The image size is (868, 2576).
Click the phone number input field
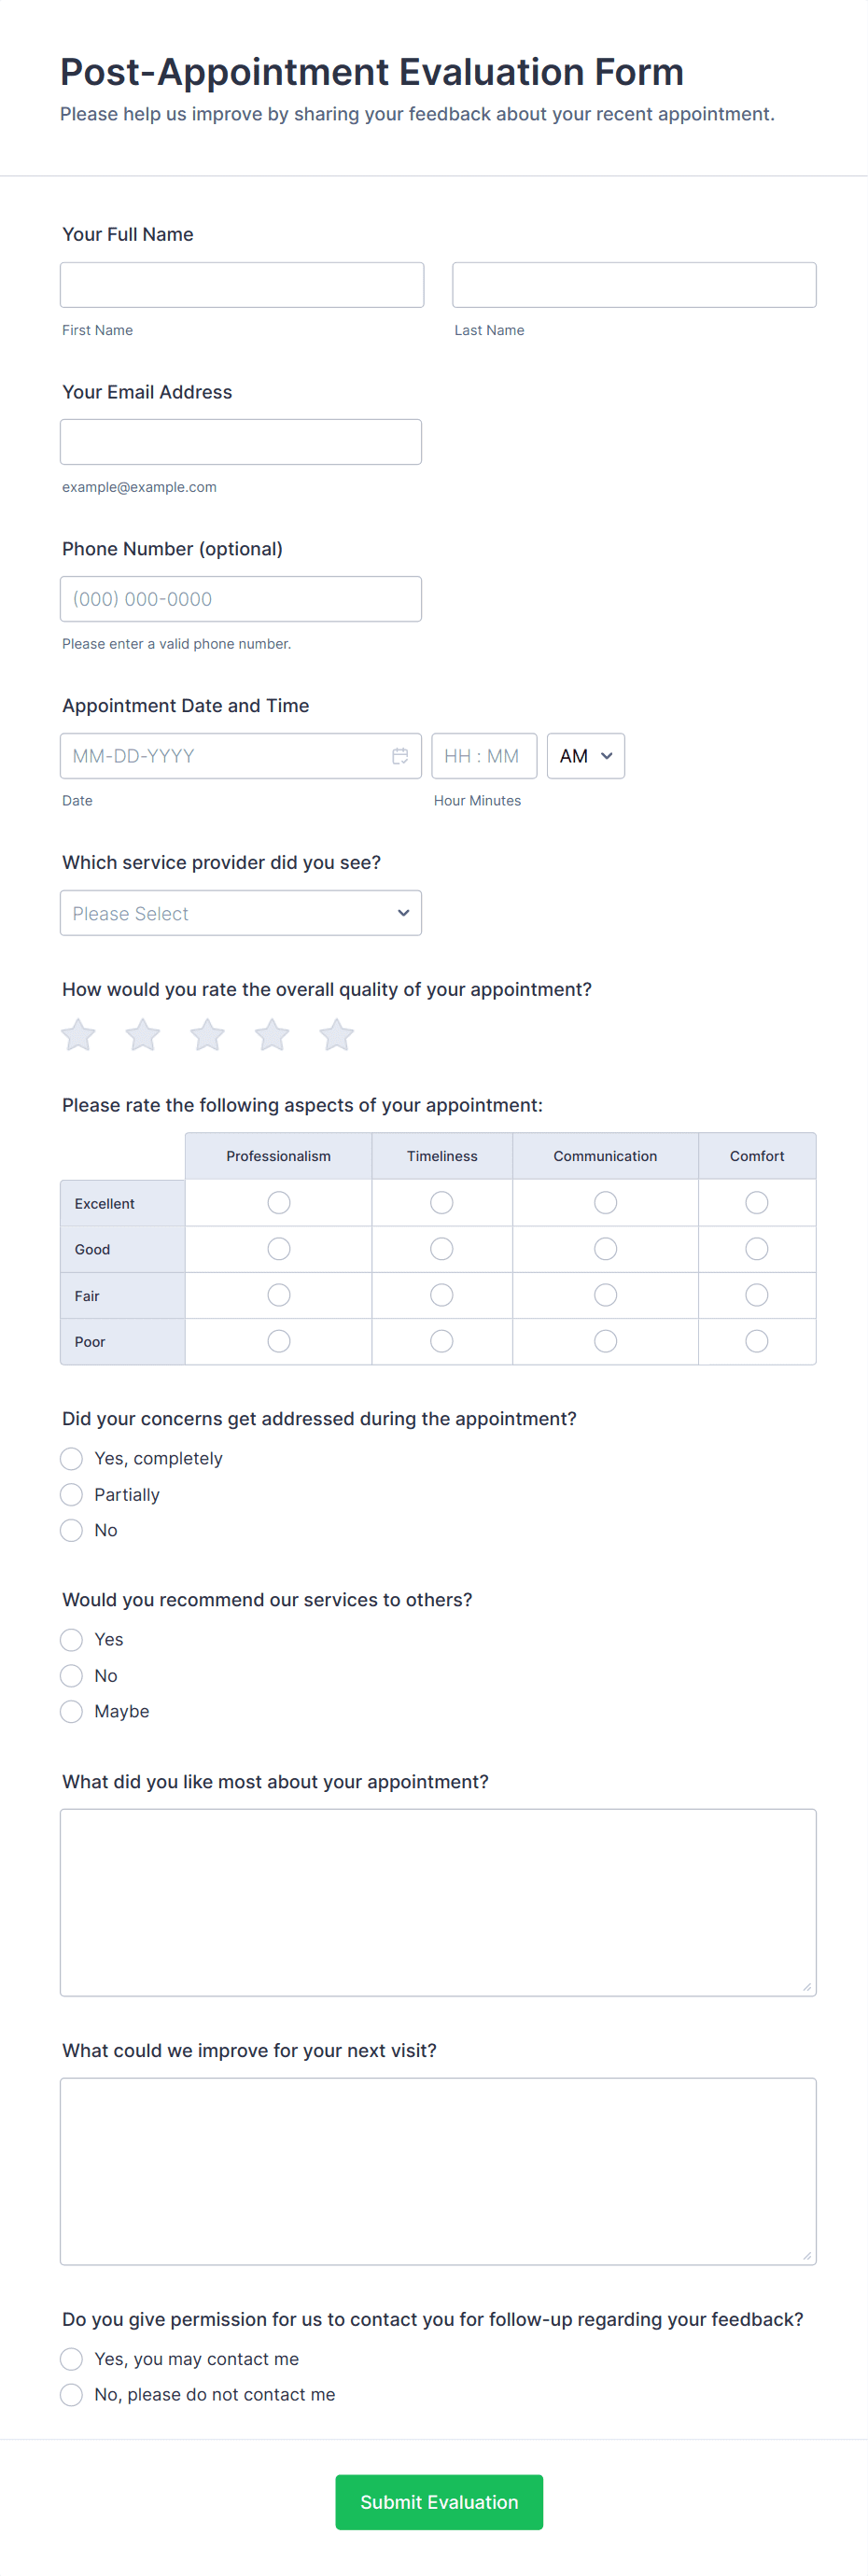point(241,599)
